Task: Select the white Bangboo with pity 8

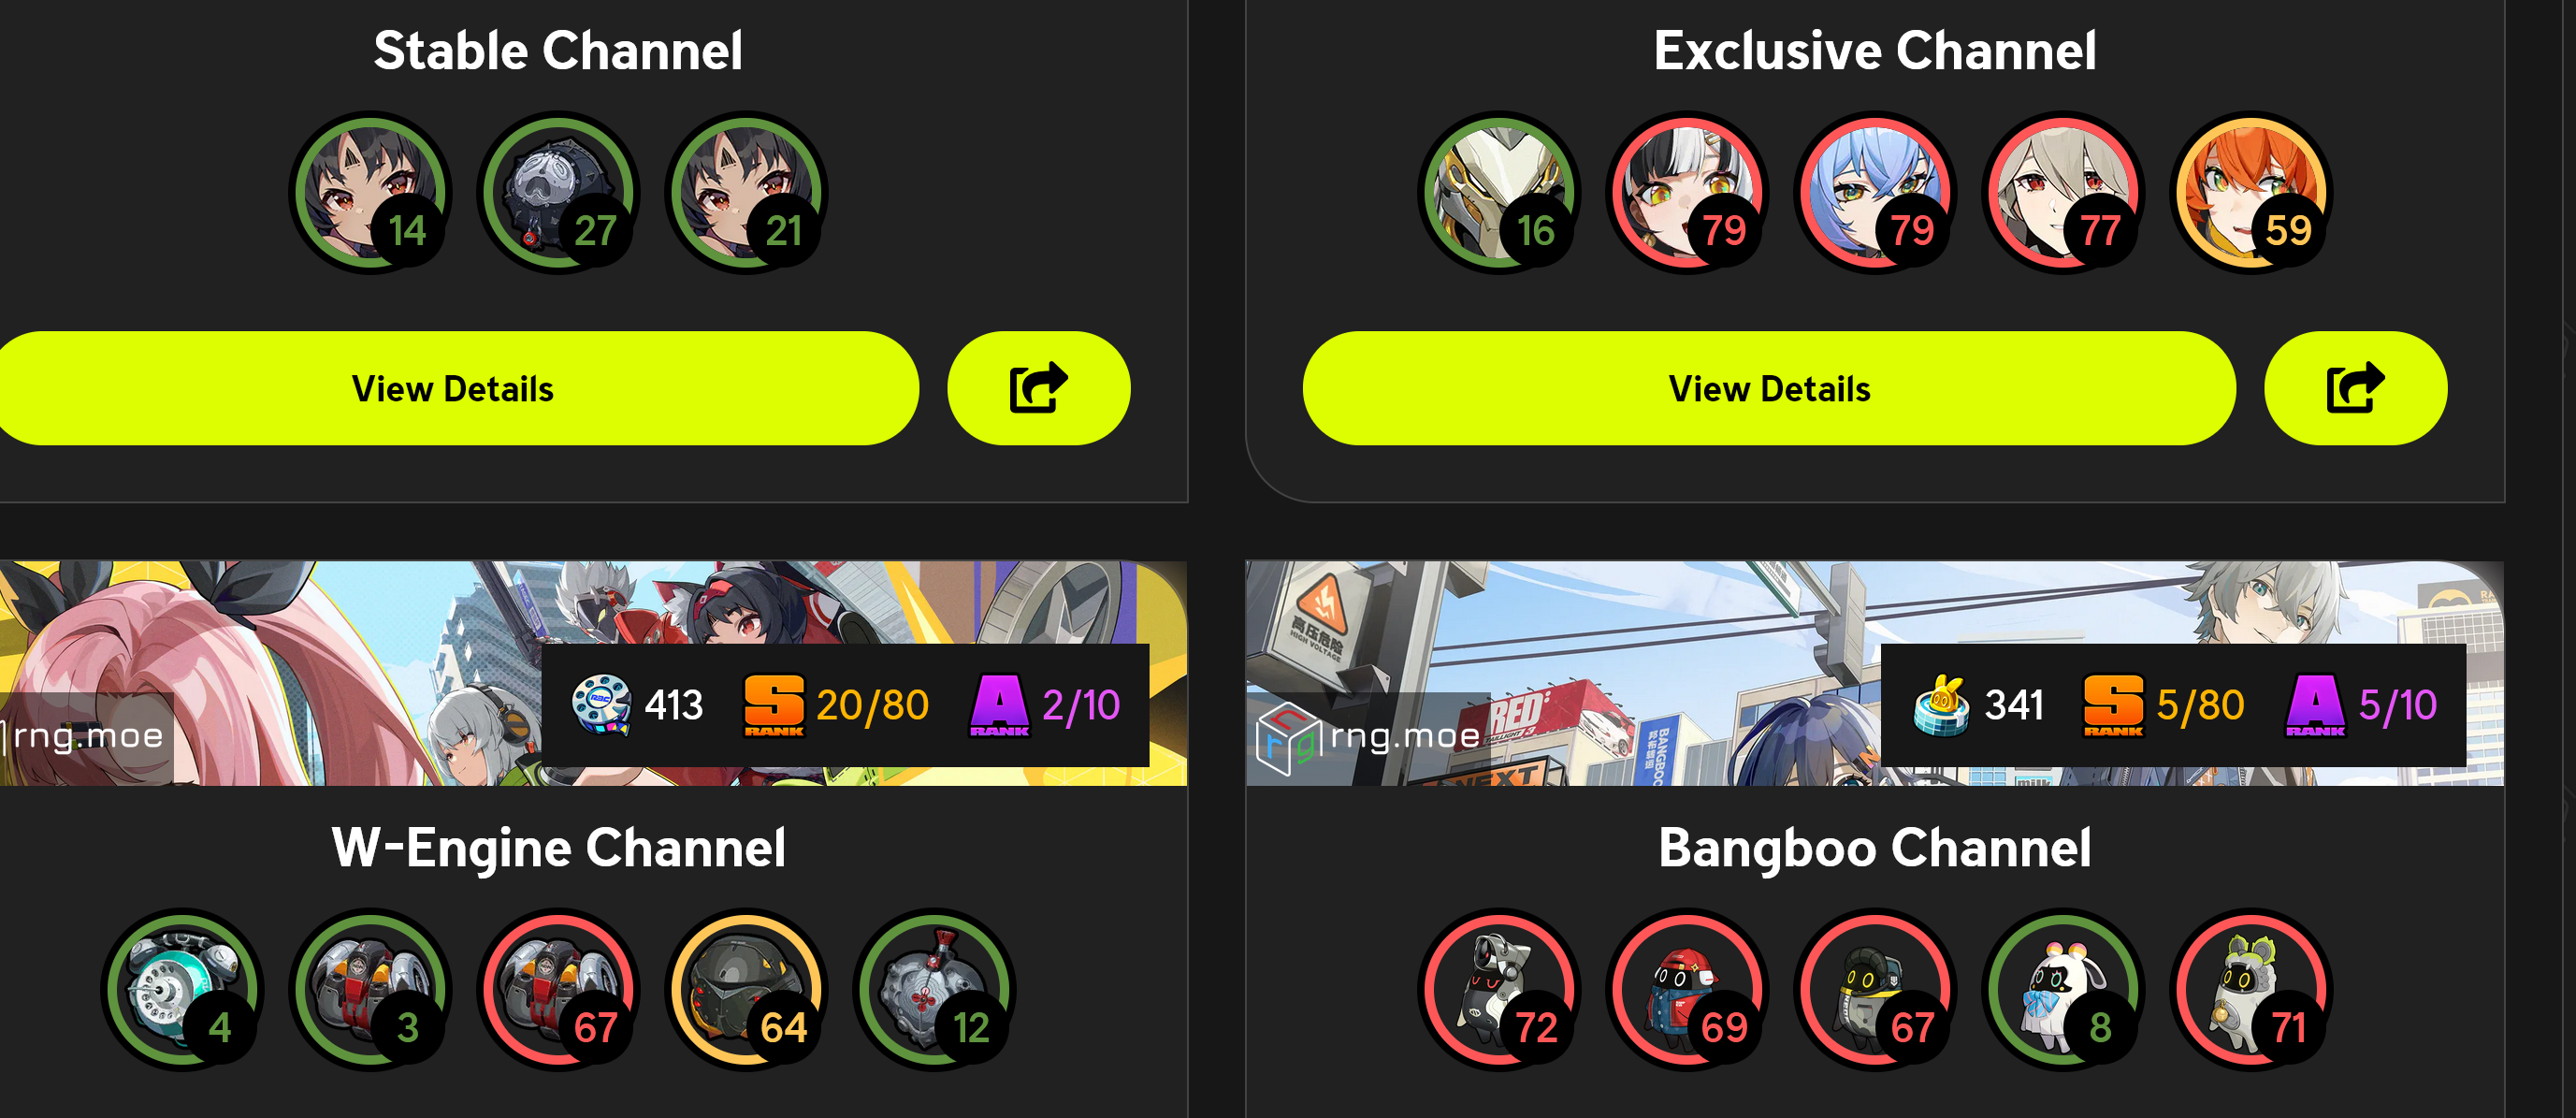Action: (x=2063, y=989)
